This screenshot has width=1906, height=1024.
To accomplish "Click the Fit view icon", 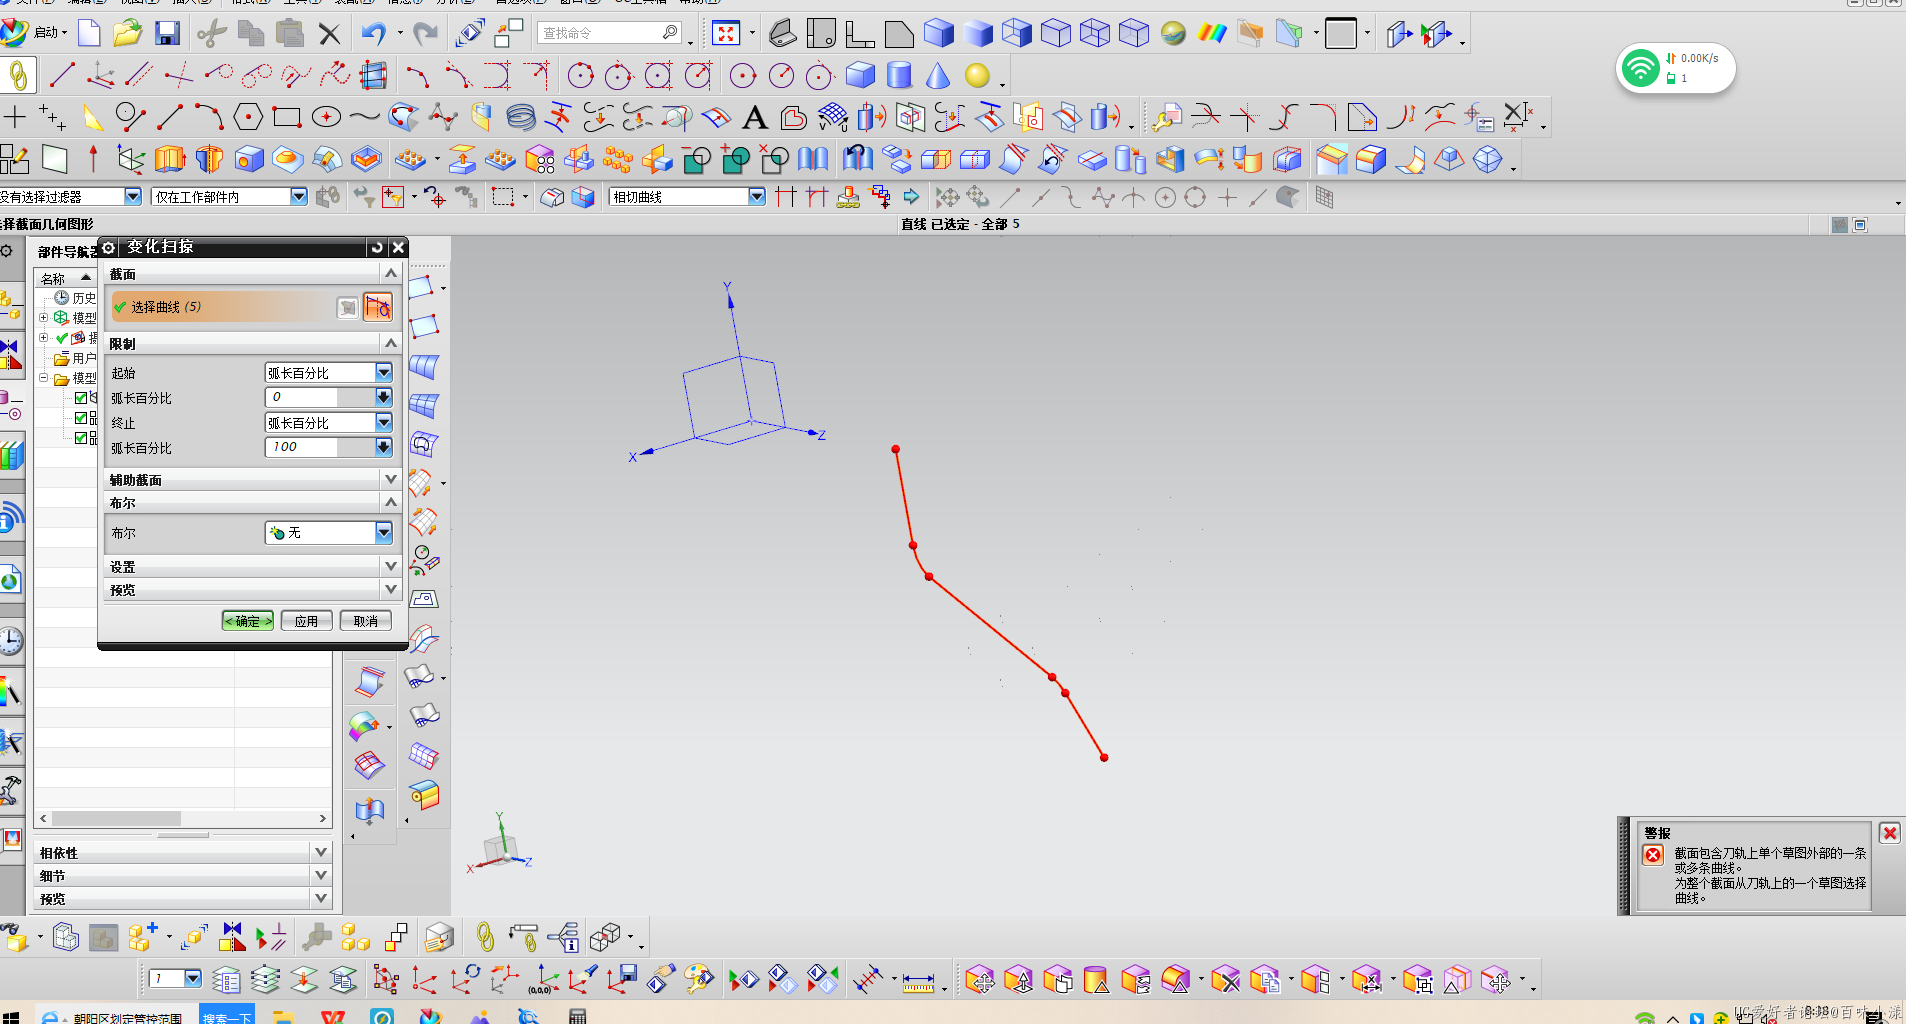I will (726, 34).
